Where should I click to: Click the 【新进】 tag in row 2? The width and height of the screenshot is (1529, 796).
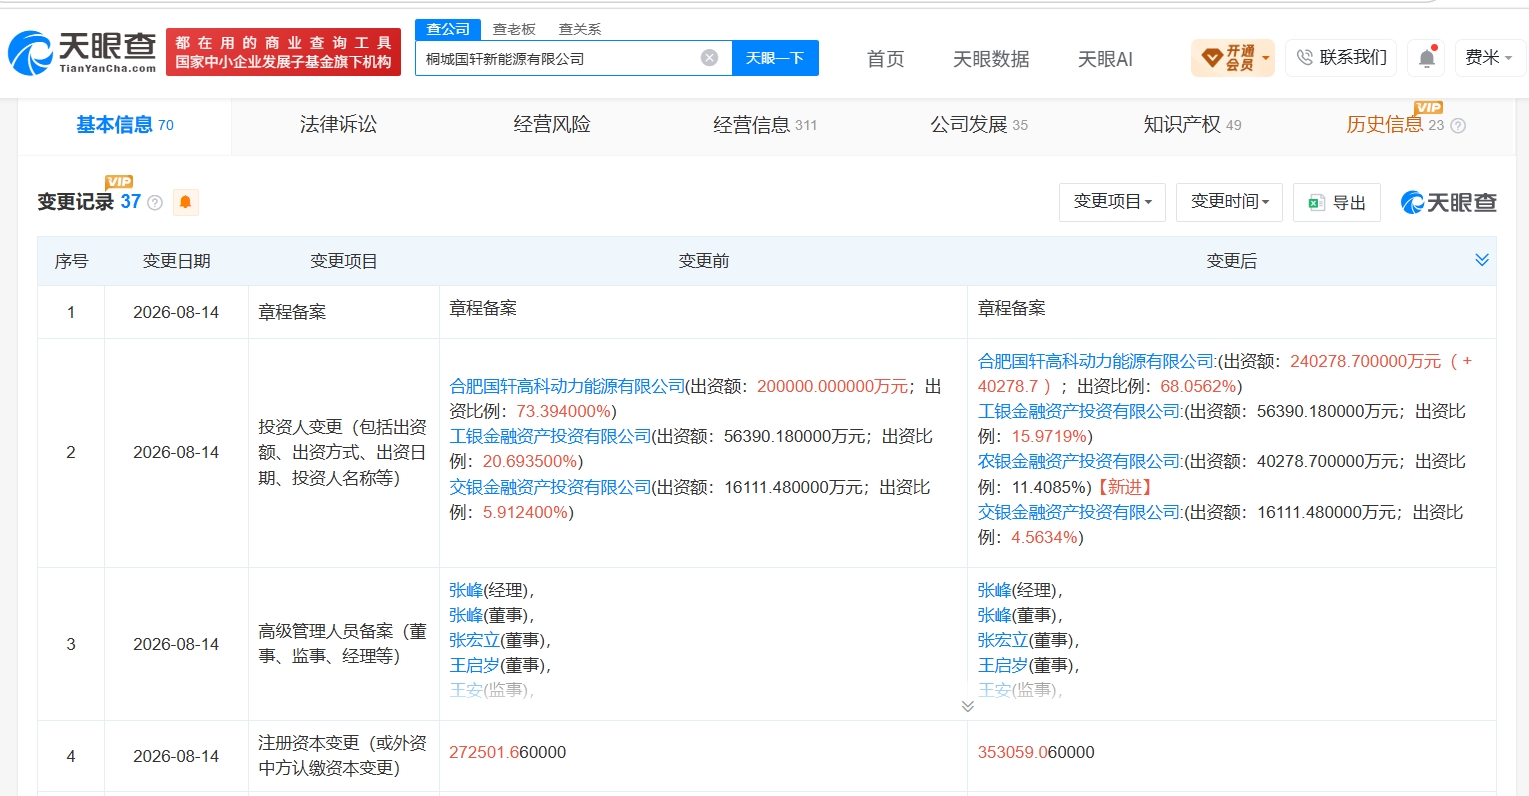point(1125,487)
